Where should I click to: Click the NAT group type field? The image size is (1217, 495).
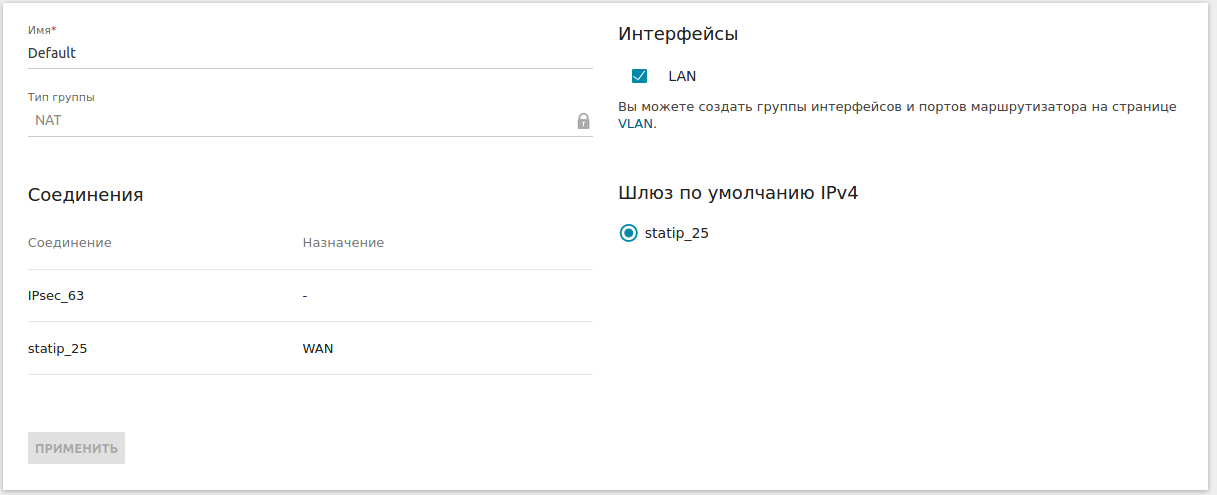(300, 121)
